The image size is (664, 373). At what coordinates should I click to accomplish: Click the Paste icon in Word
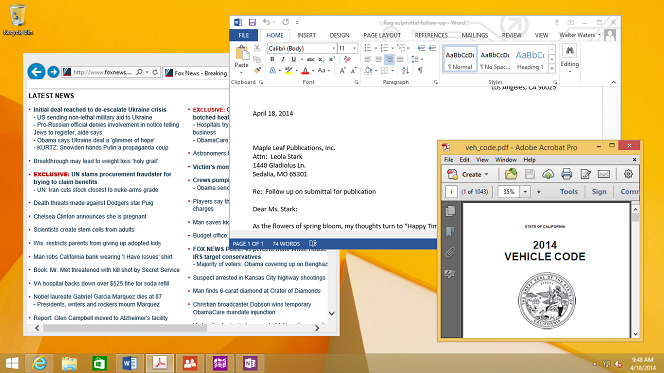(x=242, y=53)
